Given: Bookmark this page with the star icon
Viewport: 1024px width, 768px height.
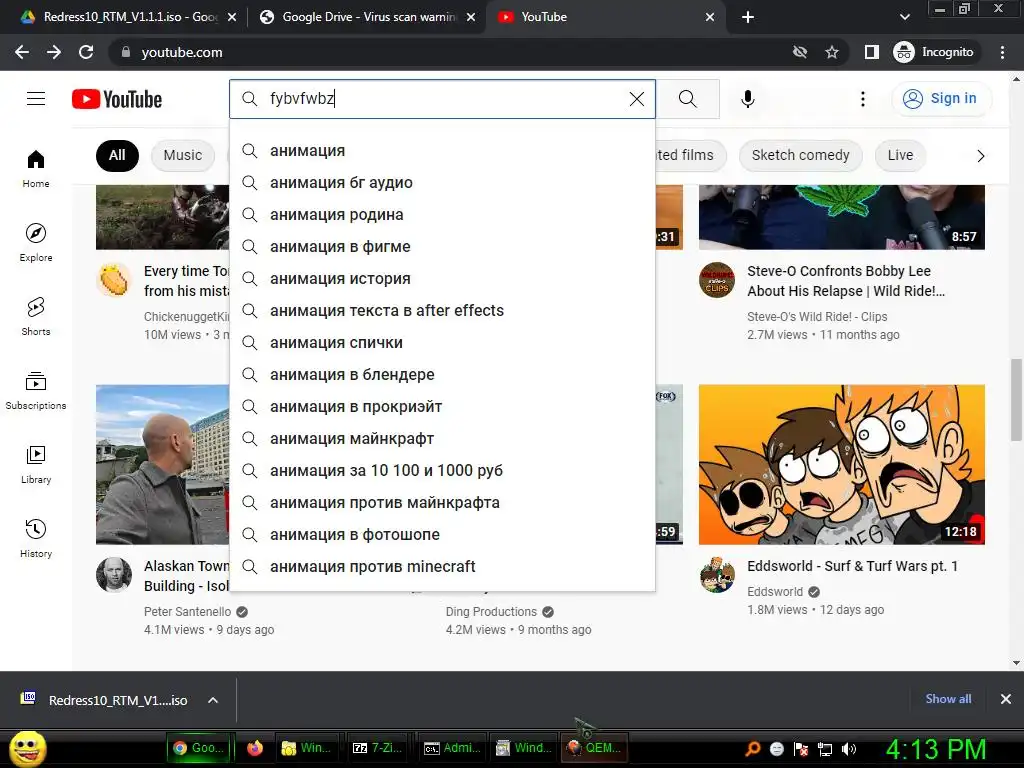Looking at the screenshot, I should point(831,52).
